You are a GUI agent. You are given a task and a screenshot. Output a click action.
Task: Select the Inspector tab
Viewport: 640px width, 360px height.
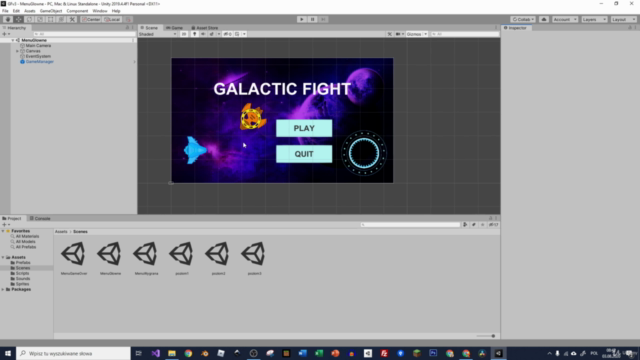[515, 28]
